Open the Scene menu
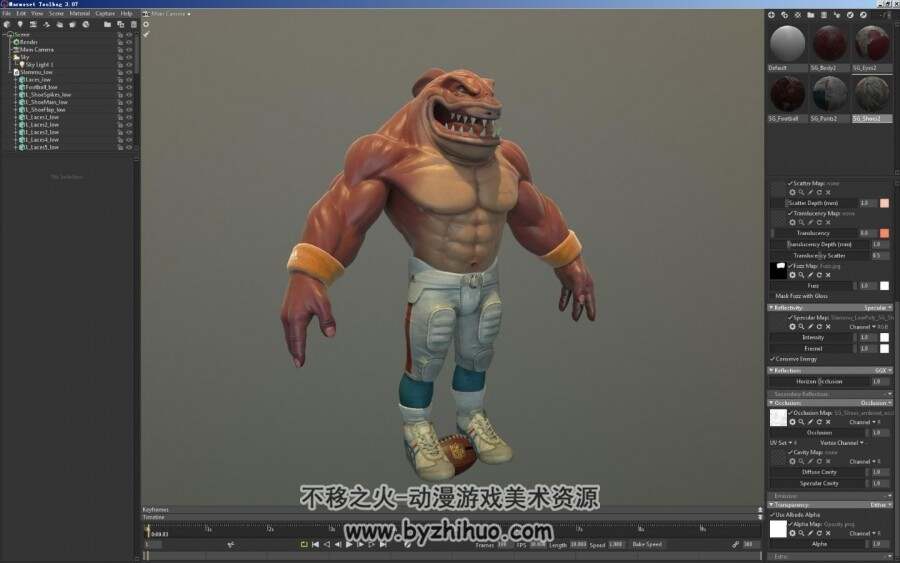This screenshot has width=900, height=563. click(x=56, y=13)
